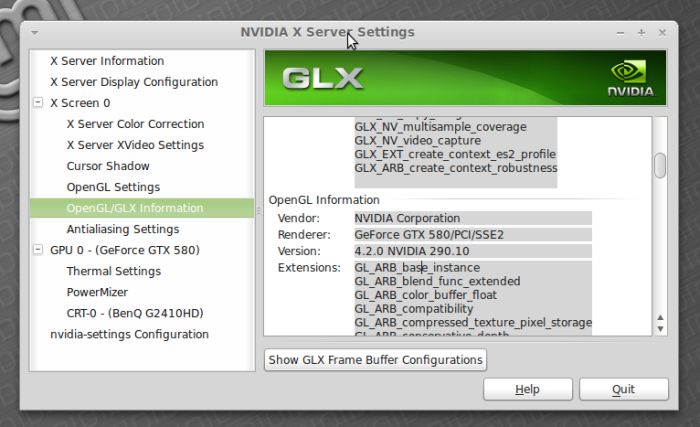Click GLX_NV_multisample_coverage text
The image size is (700, 427).
(440, 127)
